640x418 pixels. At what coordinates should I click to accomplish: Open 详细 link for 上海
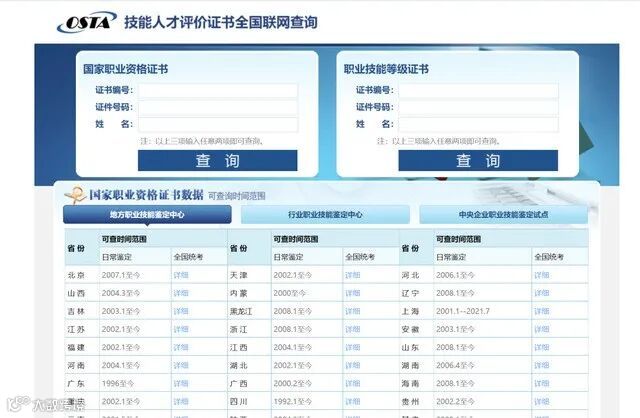[x=542, y=311]
